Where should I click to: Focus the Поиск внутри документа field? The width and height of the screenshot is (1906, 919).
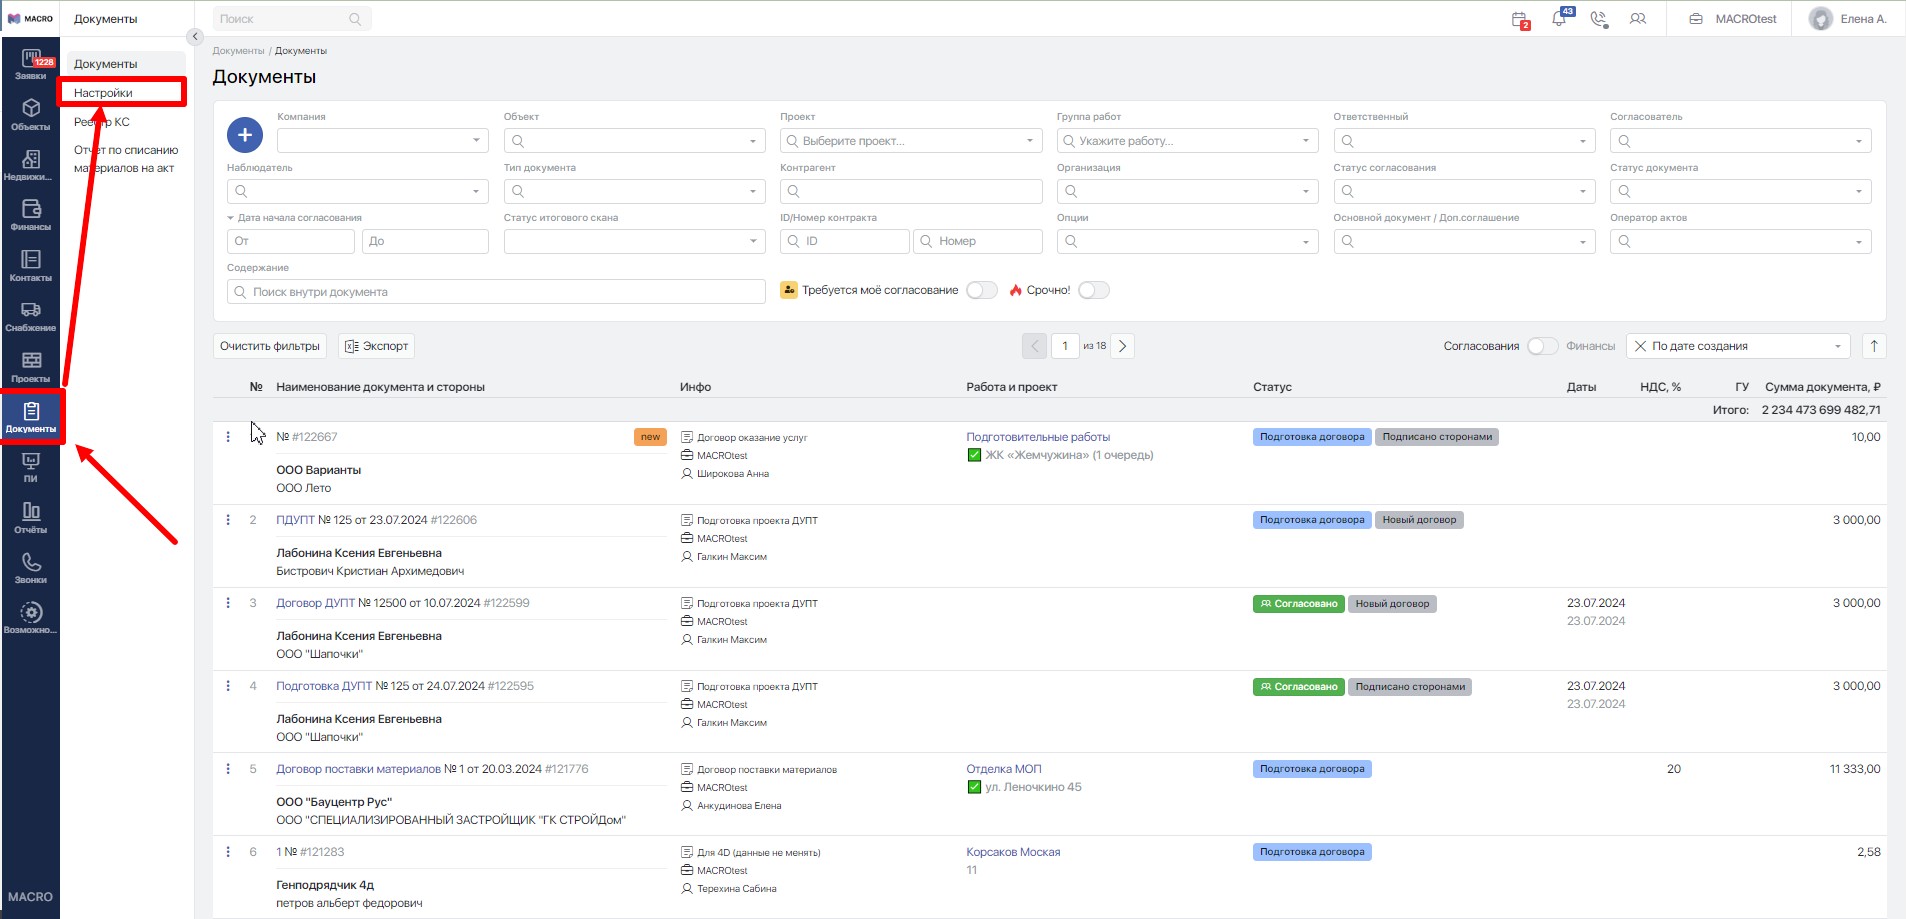496,292
